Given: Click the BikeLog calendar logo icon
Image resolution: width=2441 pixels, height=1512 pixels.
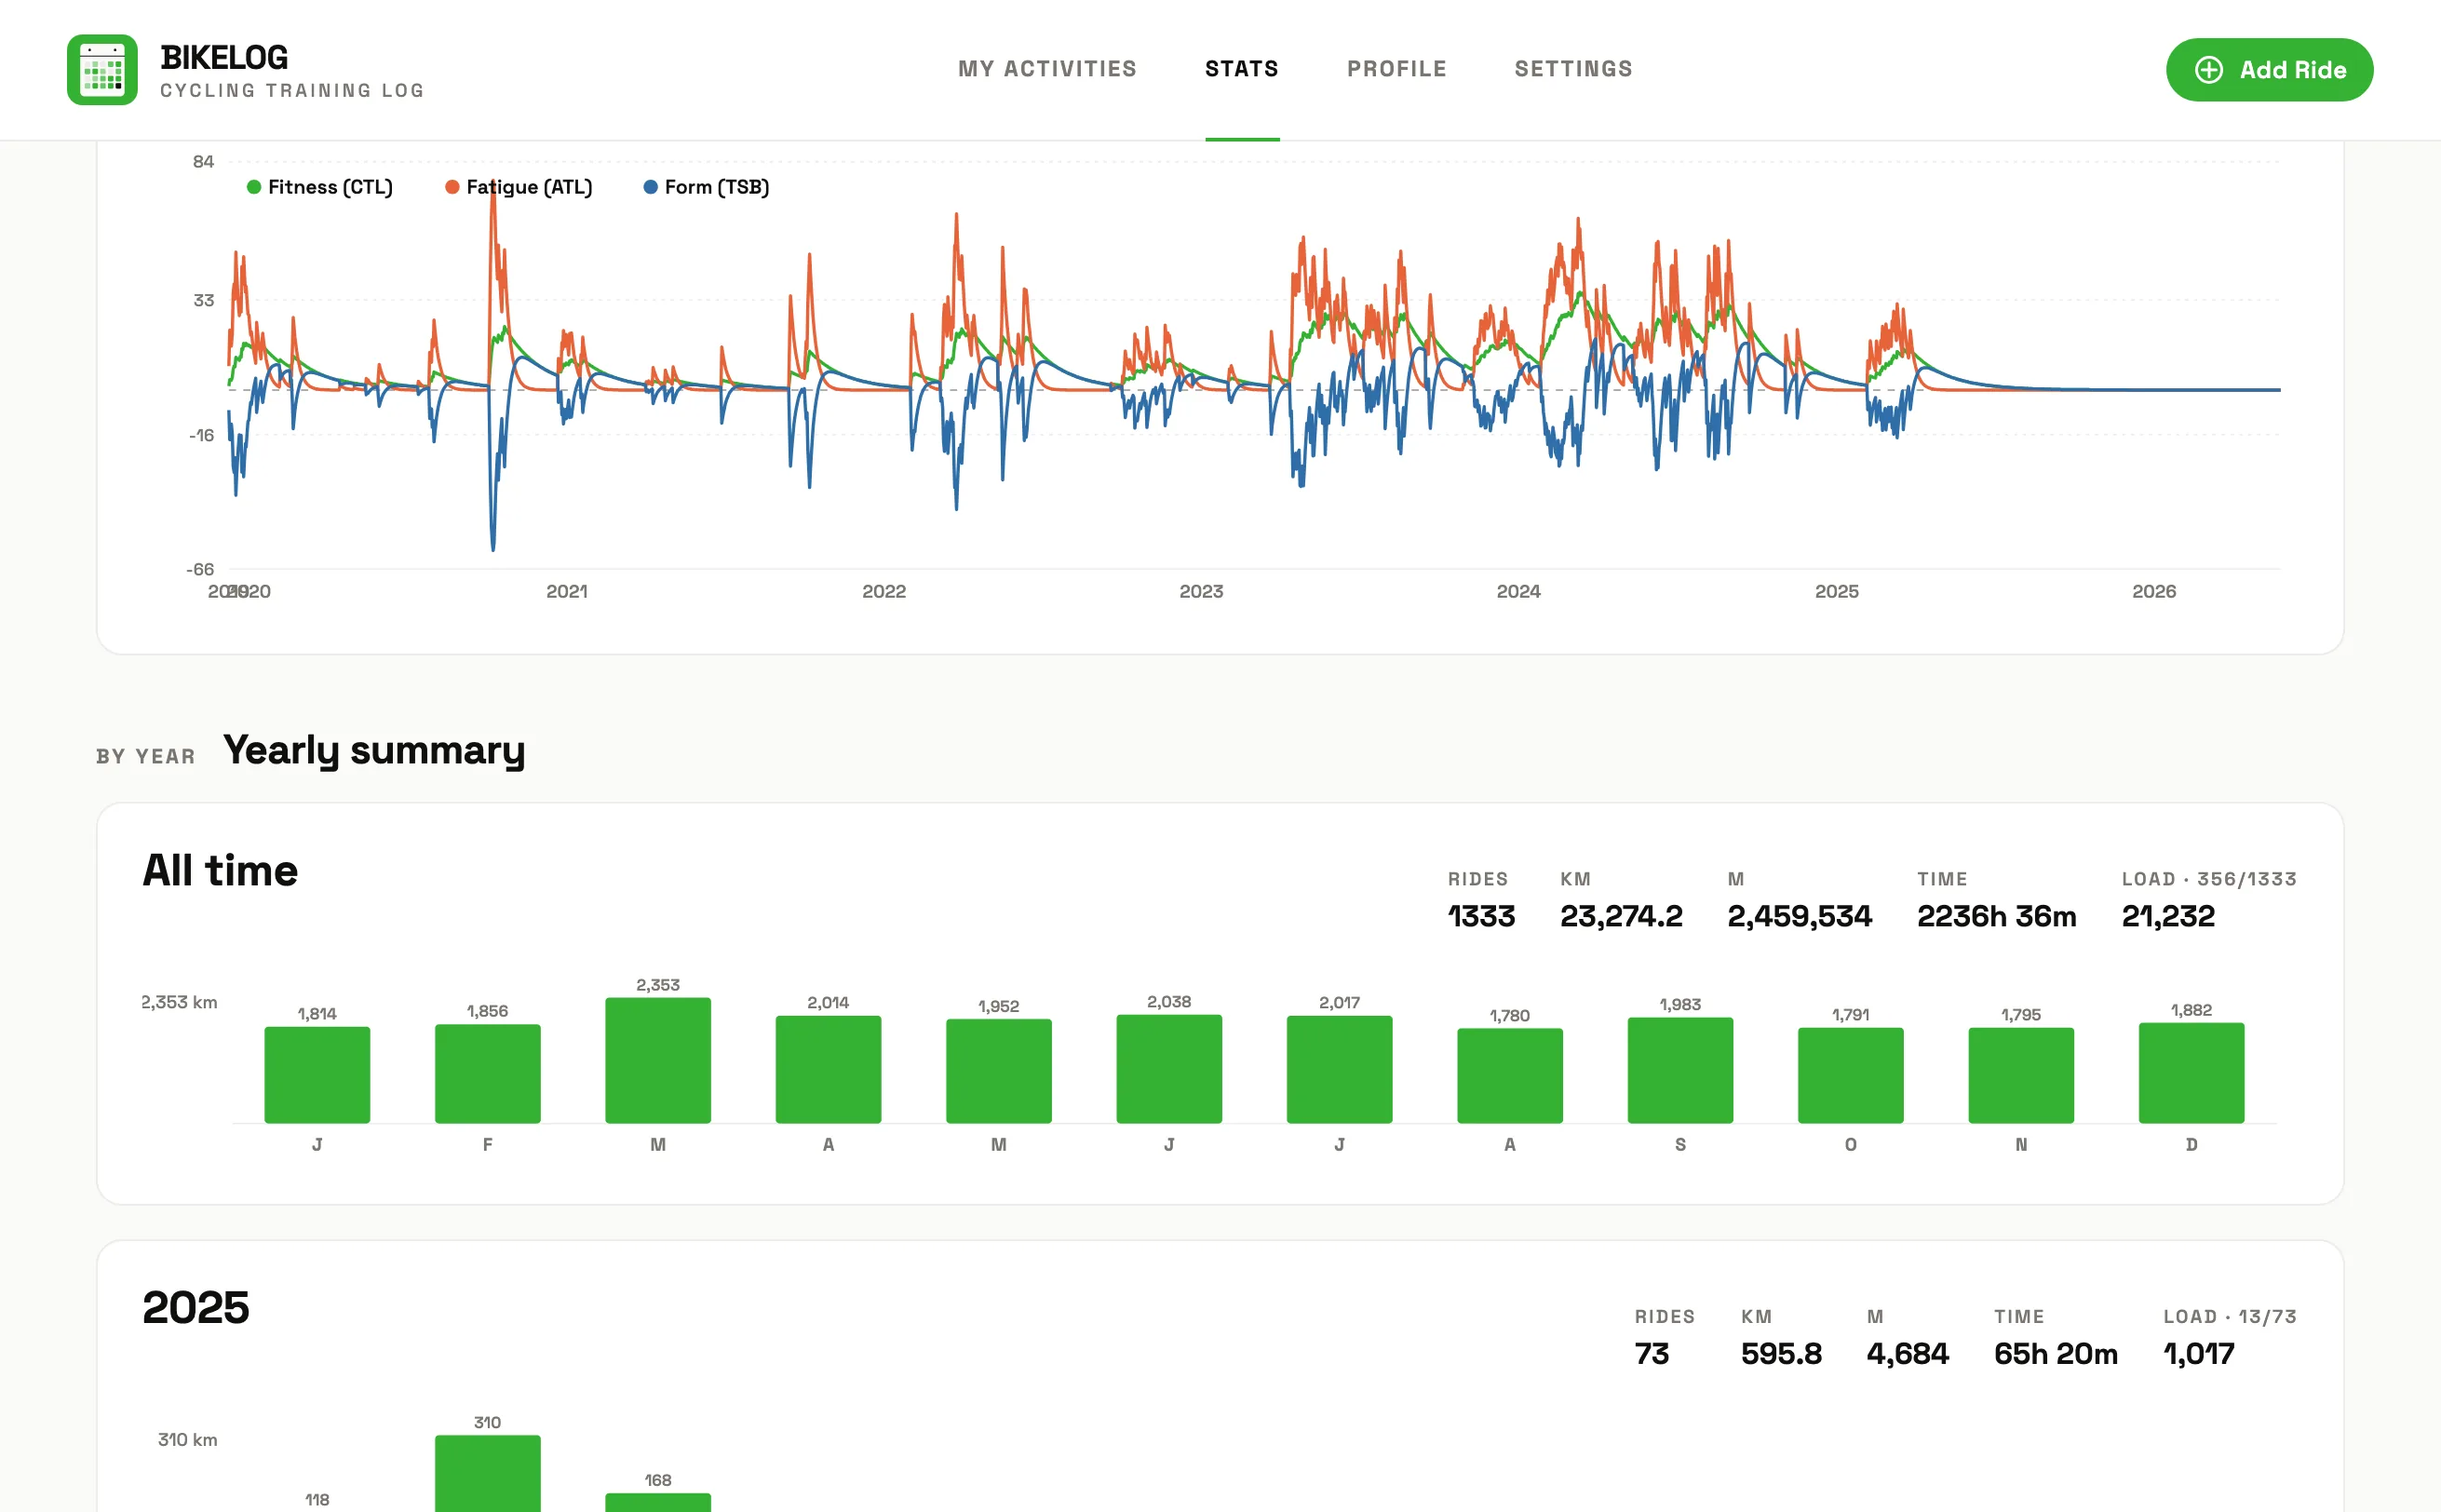Looking at the screenshot, I should [102, 70].
